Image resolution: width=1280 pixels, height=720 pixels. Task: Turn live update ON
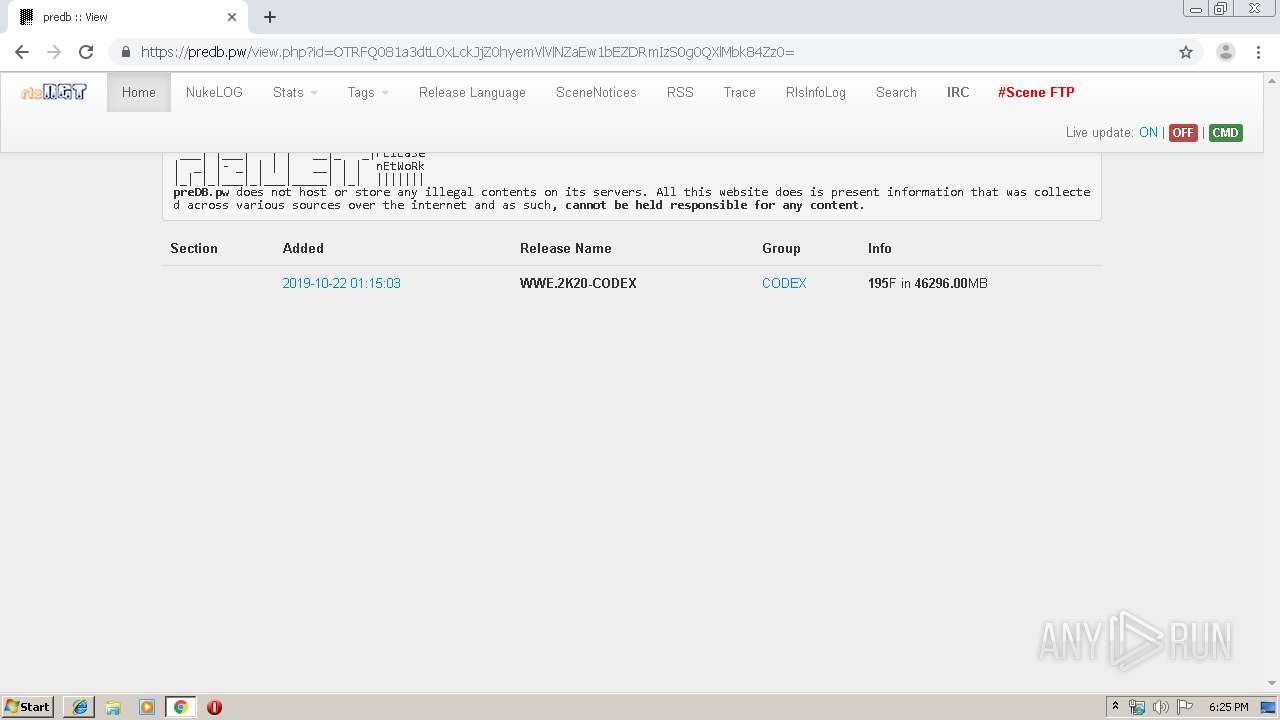pyautogui.click(x=1148, y=132)
